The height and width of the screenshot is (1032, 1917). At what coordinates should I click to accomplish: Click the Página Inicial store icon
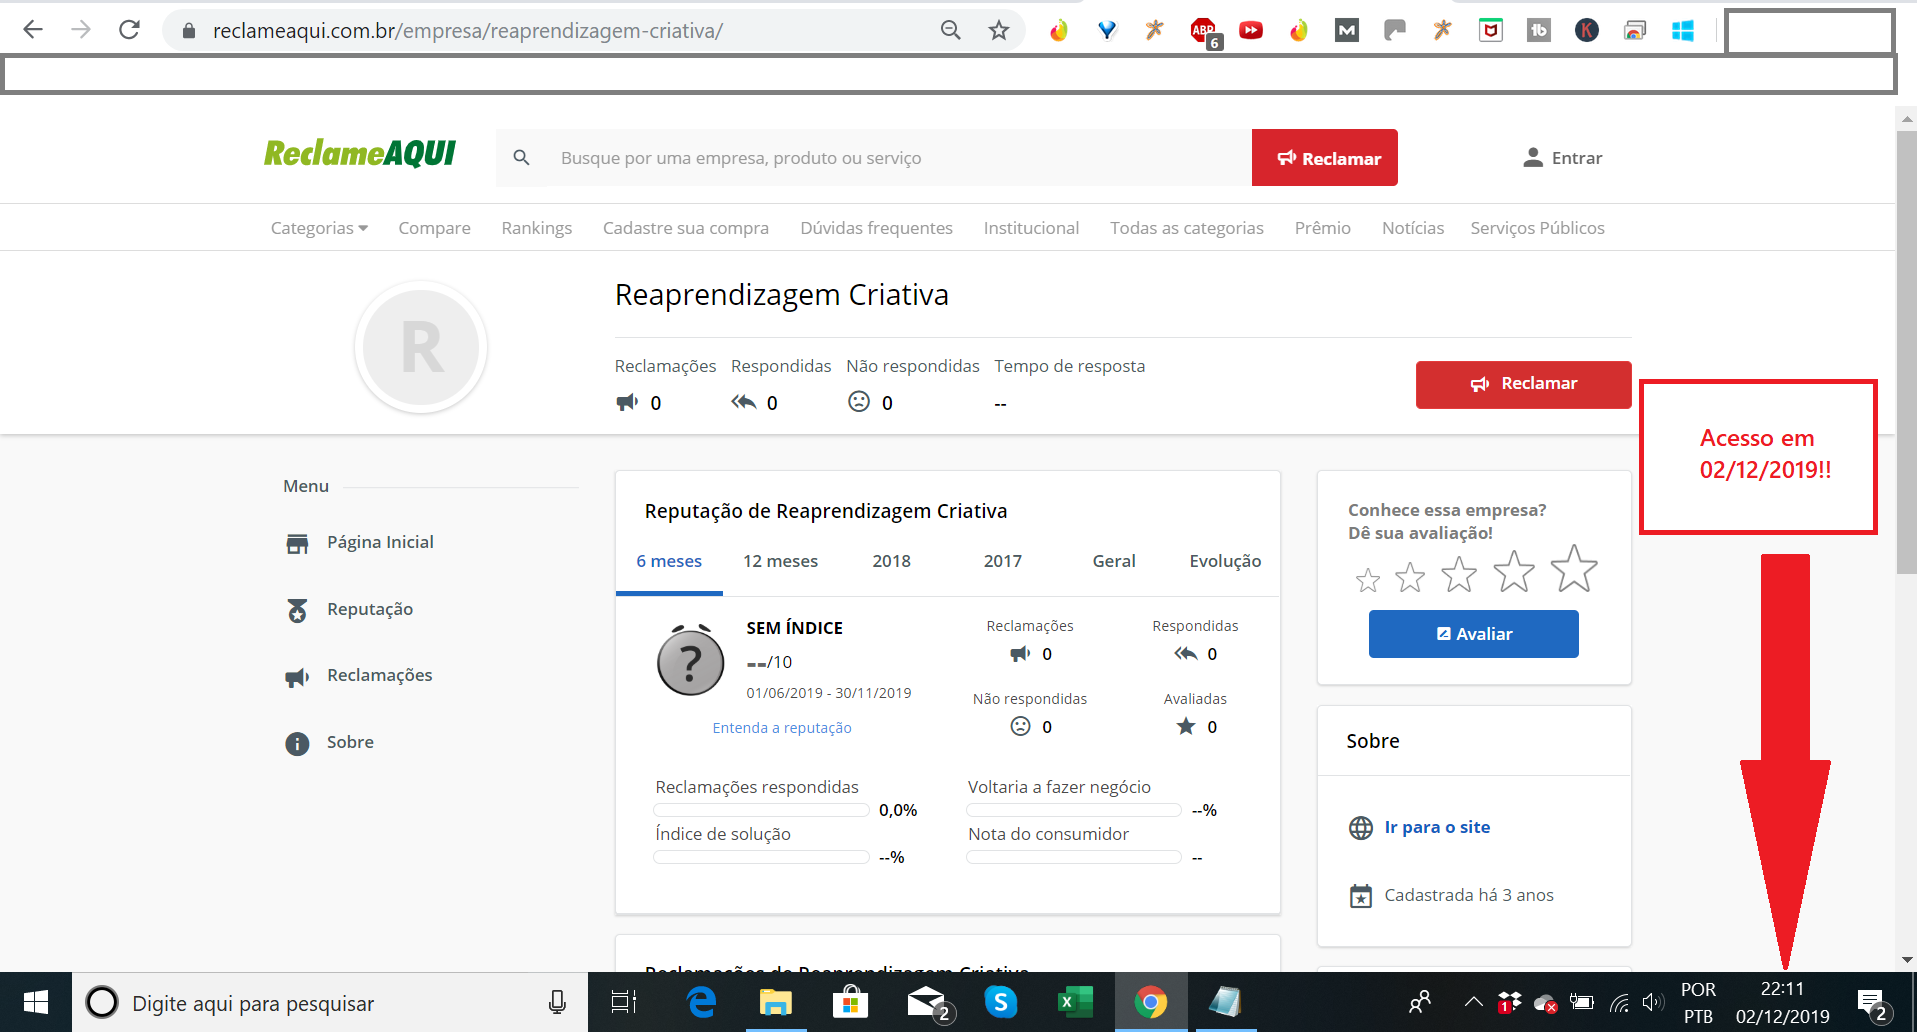pyautogui.click(x=297, y=543)
